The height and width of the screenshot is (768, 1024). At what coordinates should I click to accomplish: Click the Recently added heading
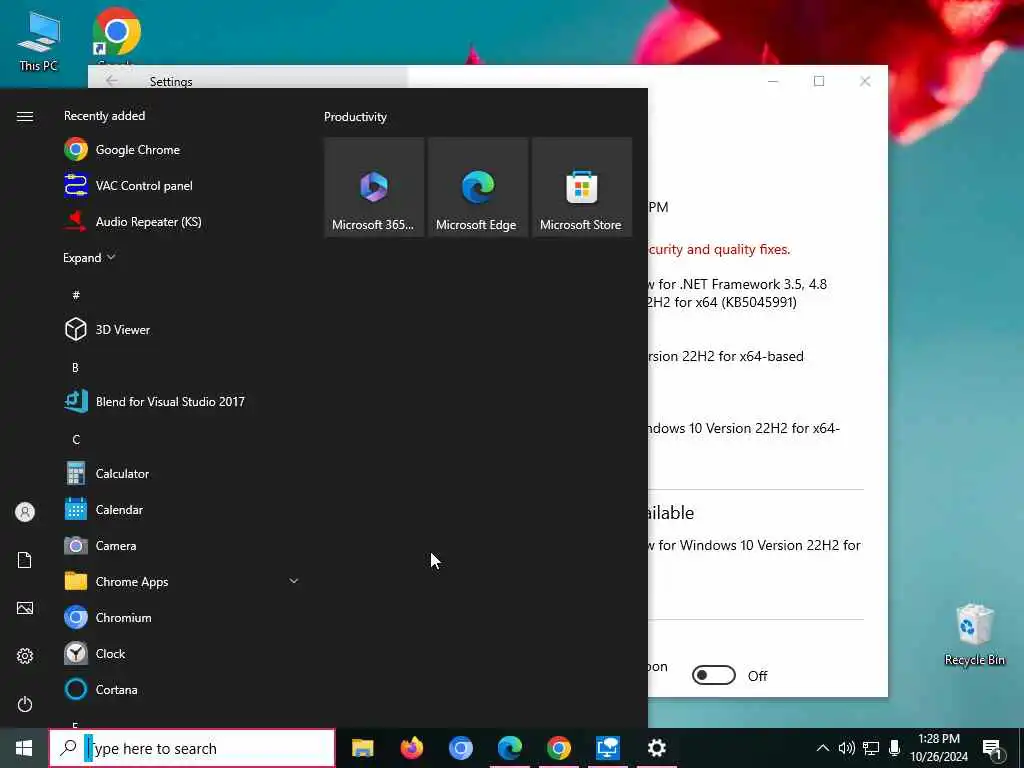click(x=104, y=116)
